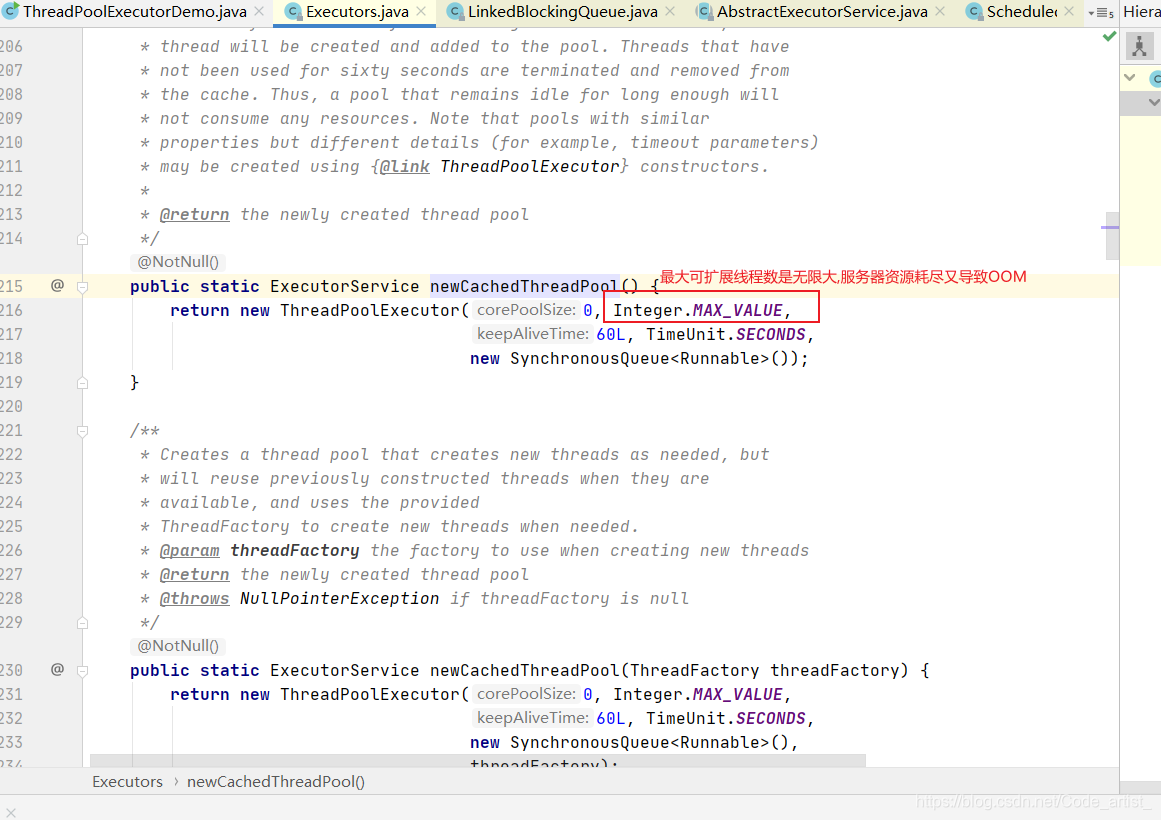The height and width of the screenshot is (820, 1161).
Task: Click the green inspection checkmark indicator
Action: pos(1109,36)
